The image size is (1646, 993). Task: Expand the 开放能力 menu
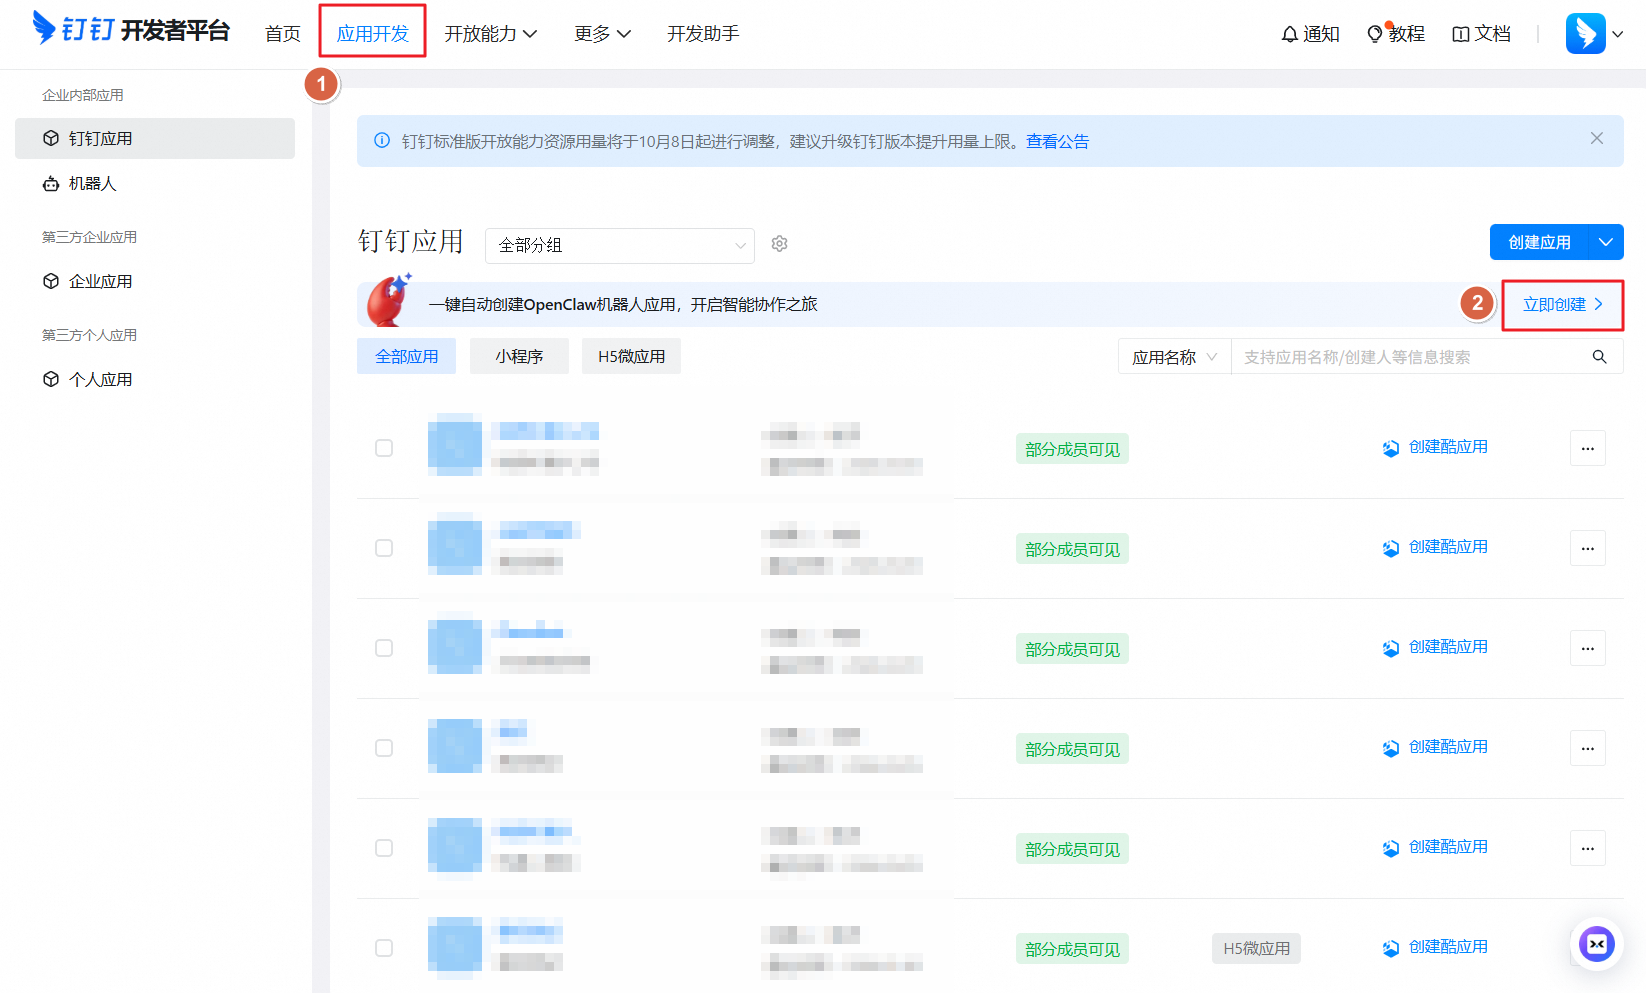(x=491, y=34)
